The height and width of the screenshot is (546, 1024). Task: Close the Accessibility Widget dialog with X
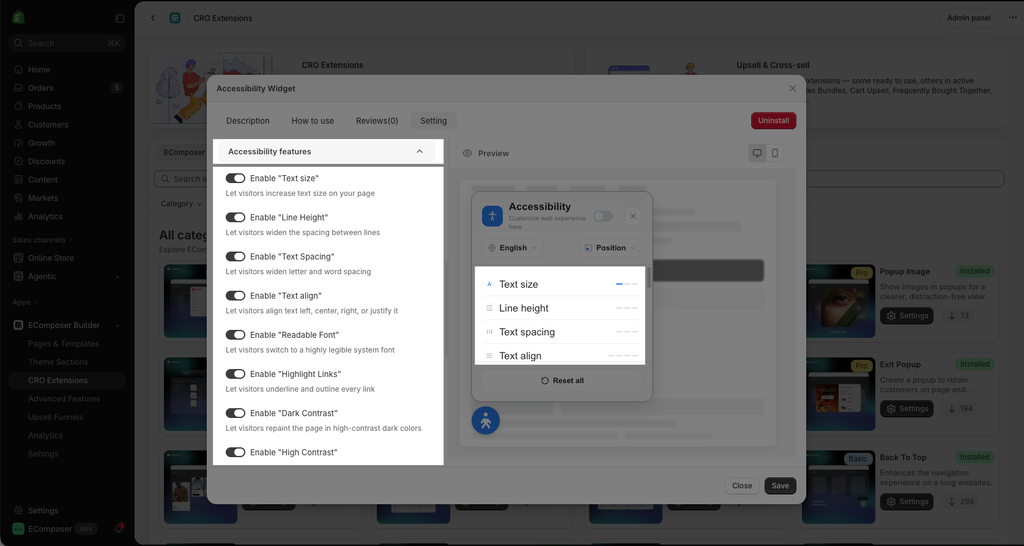coord(792,88)
